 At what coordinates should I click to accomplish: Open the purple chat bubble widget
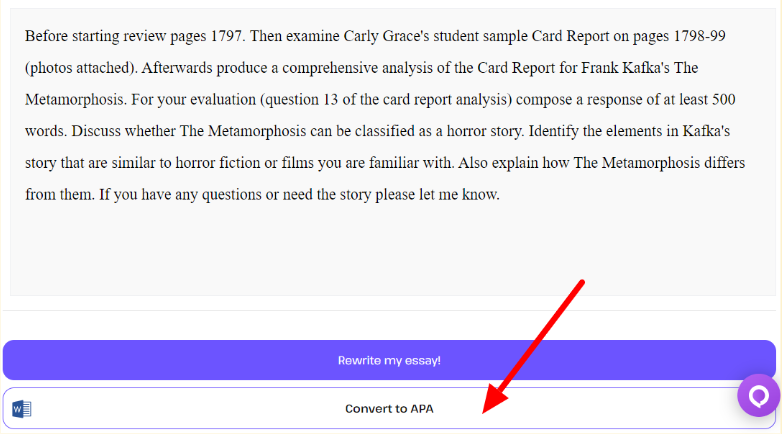pos(758,396)
